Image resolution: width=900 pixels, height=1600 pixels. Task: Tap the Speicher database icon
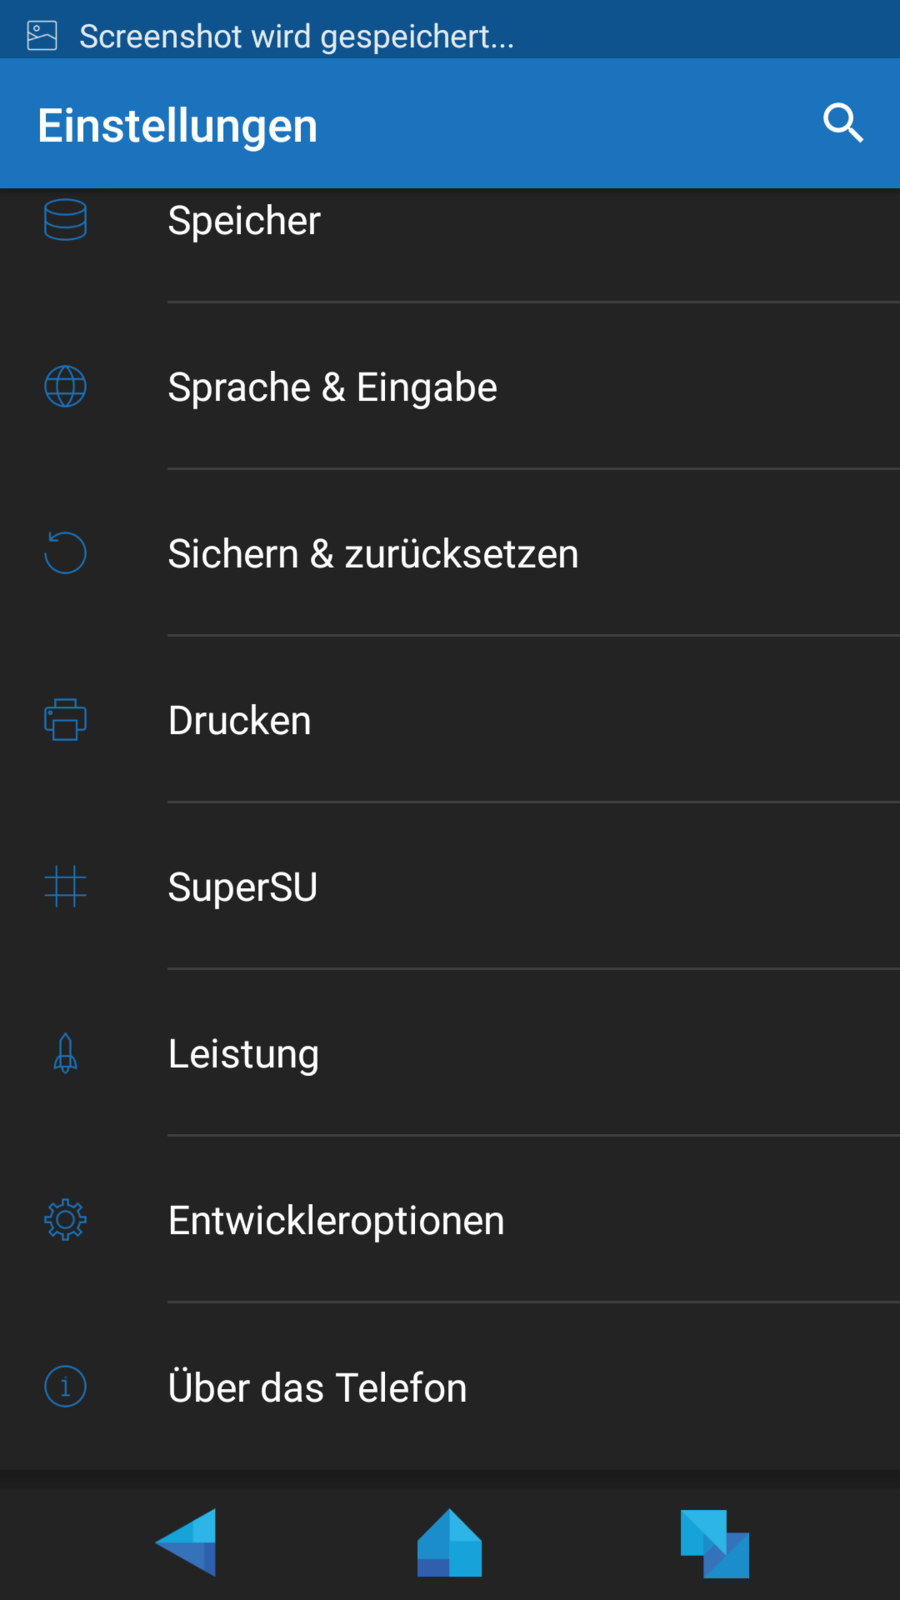[x=65, y=220]
